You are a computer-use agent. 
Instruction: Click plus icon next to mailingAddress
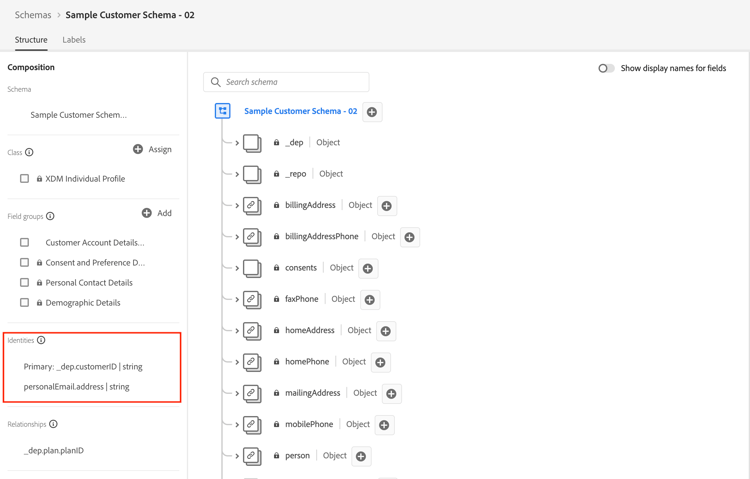point(391,393)
